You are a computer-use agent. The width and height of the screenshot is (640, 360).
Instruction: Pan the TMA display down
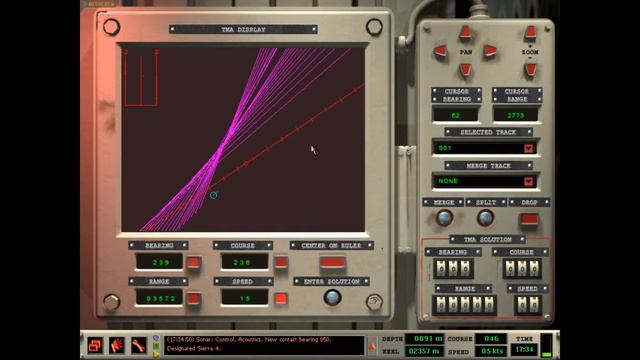click(465, 70)
